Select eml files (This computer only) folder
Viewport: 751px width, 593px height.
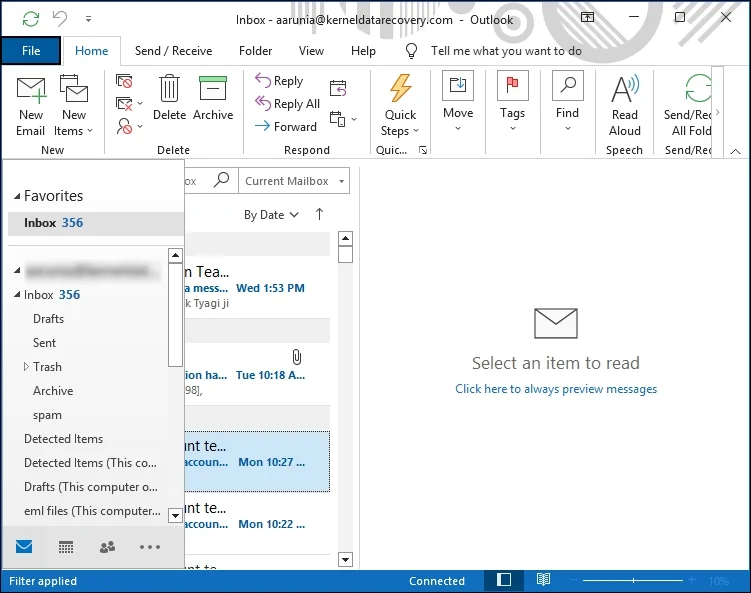(x=92, y=511)
